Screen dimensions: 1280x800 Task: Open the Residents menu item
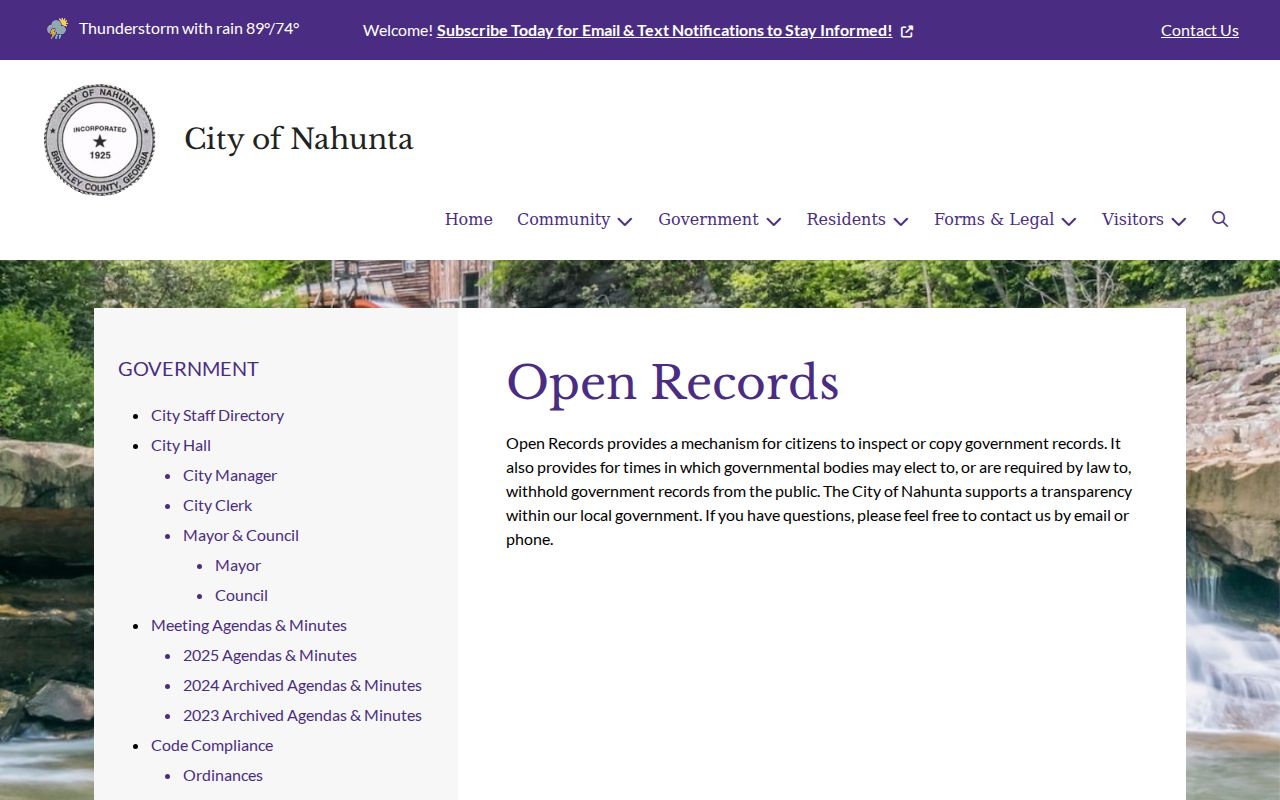pyautogui.click(x=846, y=219)
